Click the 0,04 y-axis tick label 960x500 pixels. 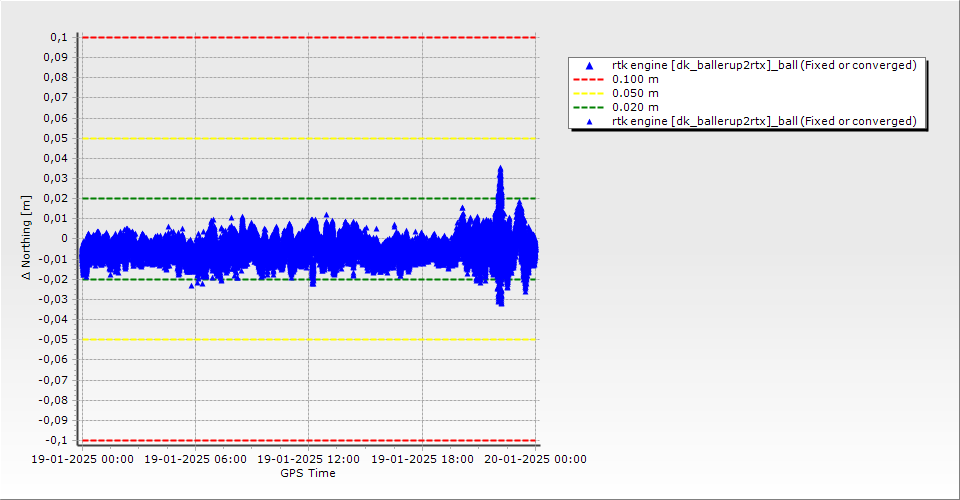pos(56,159)
